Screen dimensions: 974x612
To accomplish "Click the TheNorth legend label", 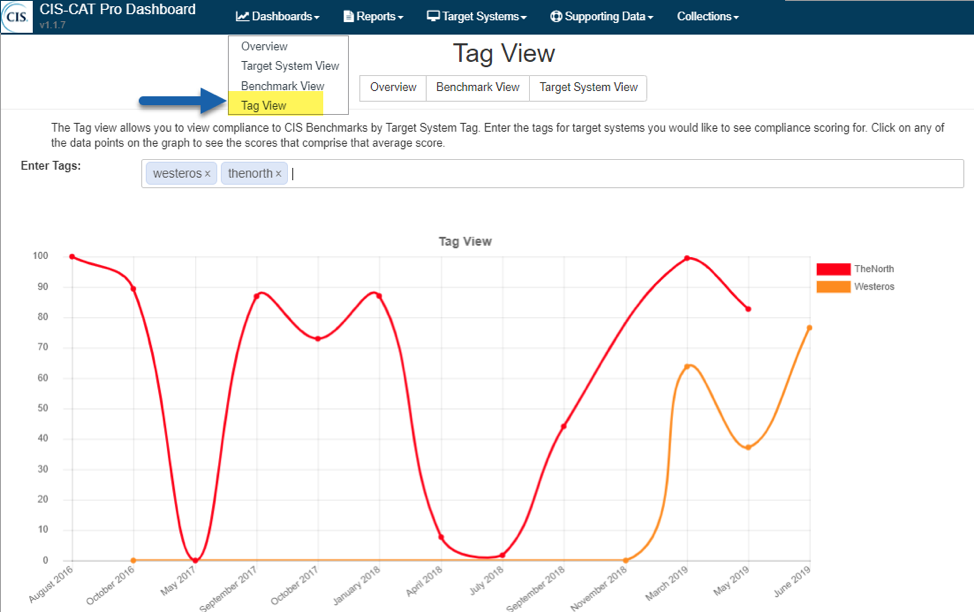I will coord(874,269).
